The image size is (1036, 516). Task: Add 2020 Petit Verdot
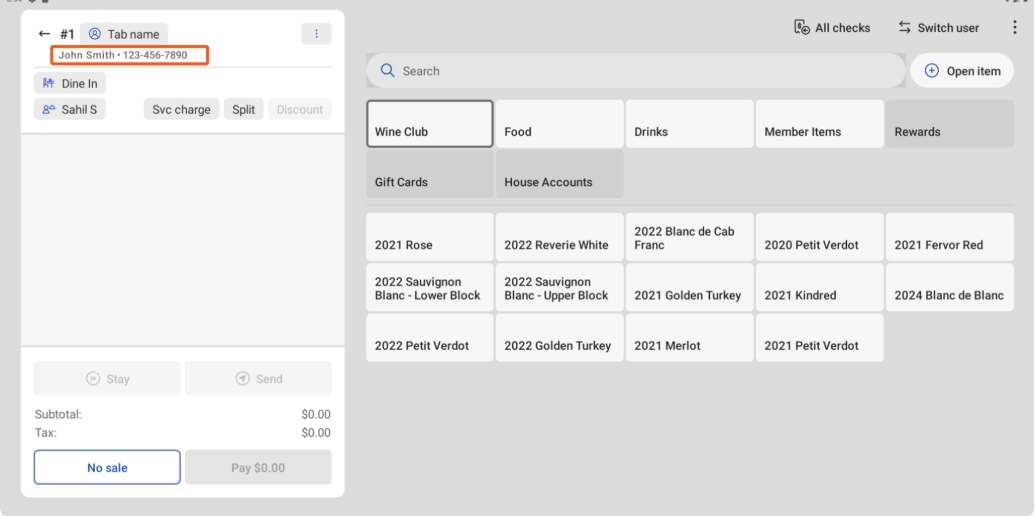820,237
